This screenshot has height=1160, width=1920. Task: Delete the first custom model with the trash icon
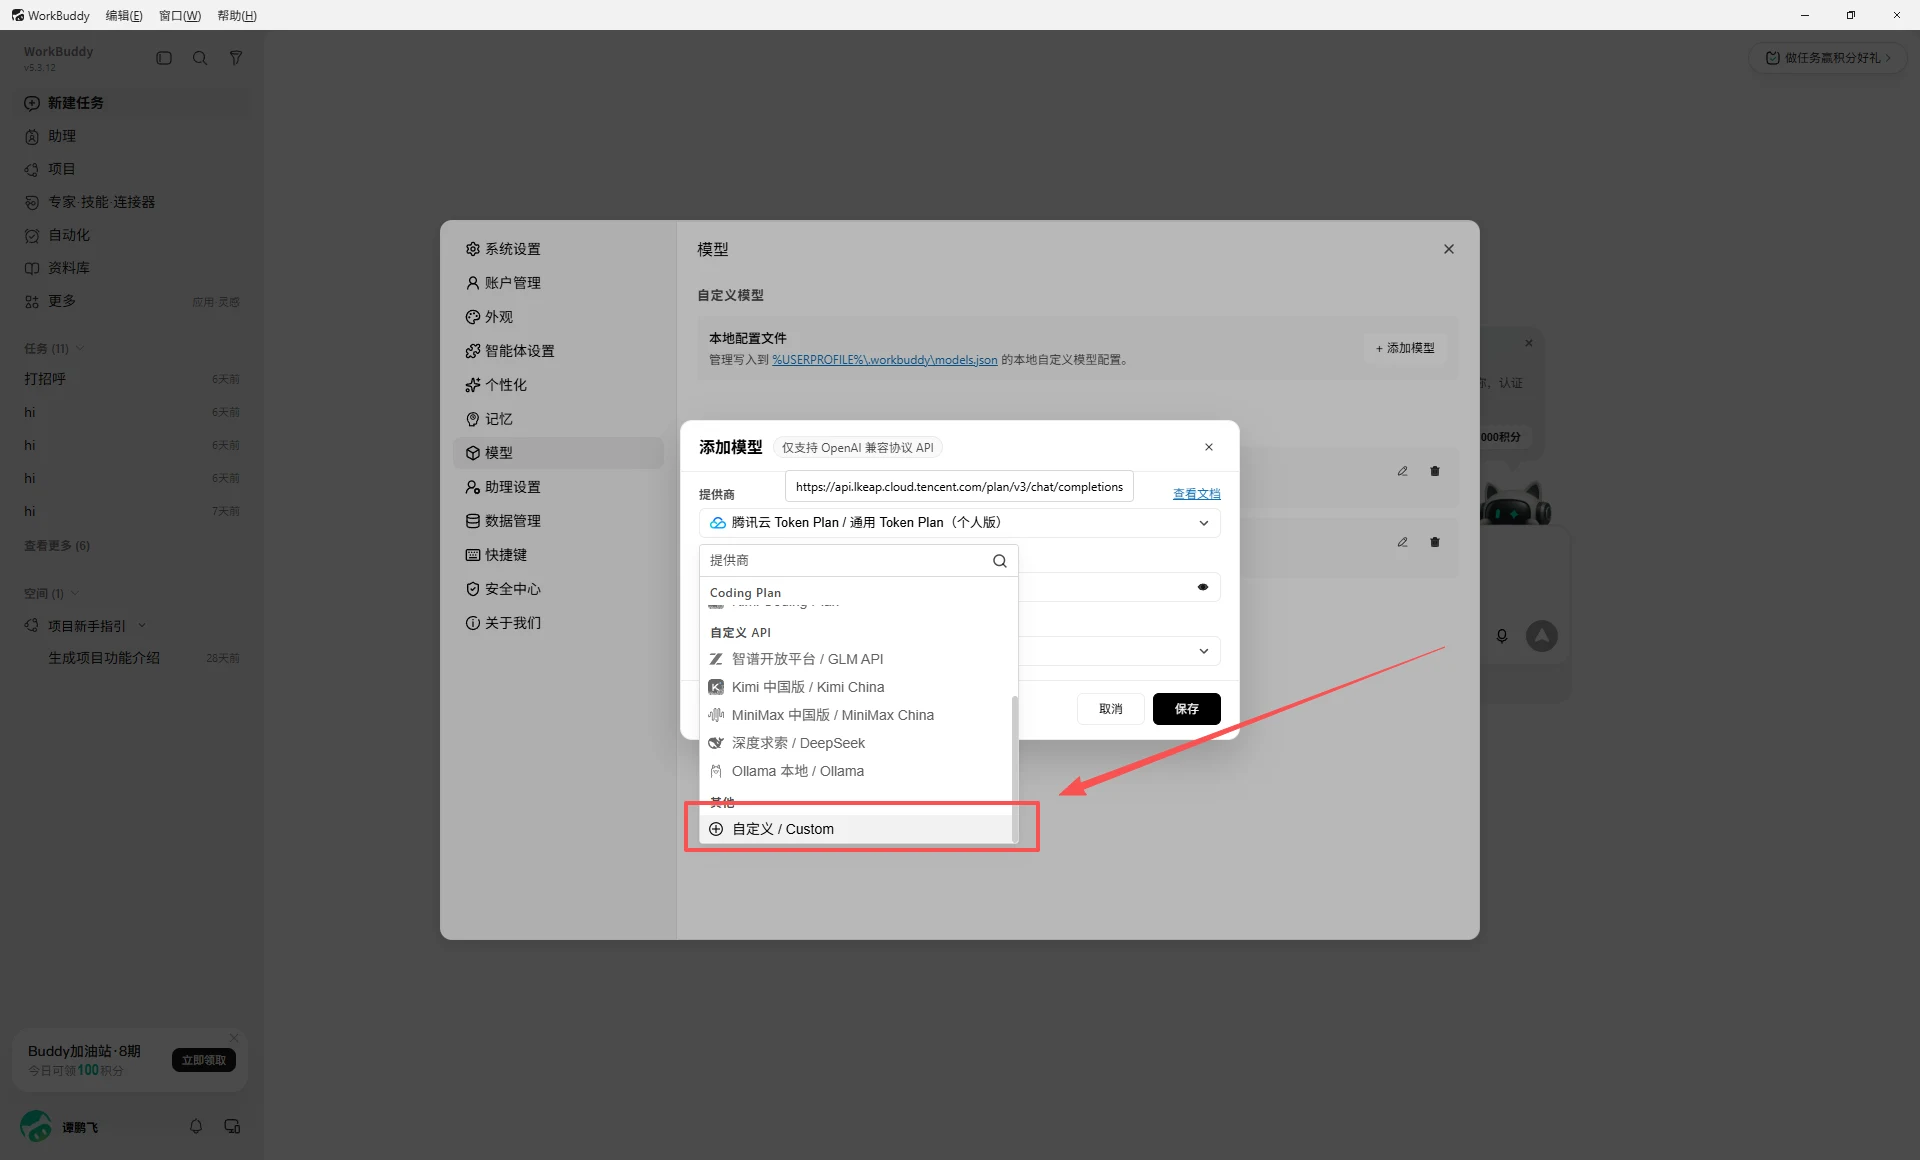pyautogui.click(x=1435, y=471)
